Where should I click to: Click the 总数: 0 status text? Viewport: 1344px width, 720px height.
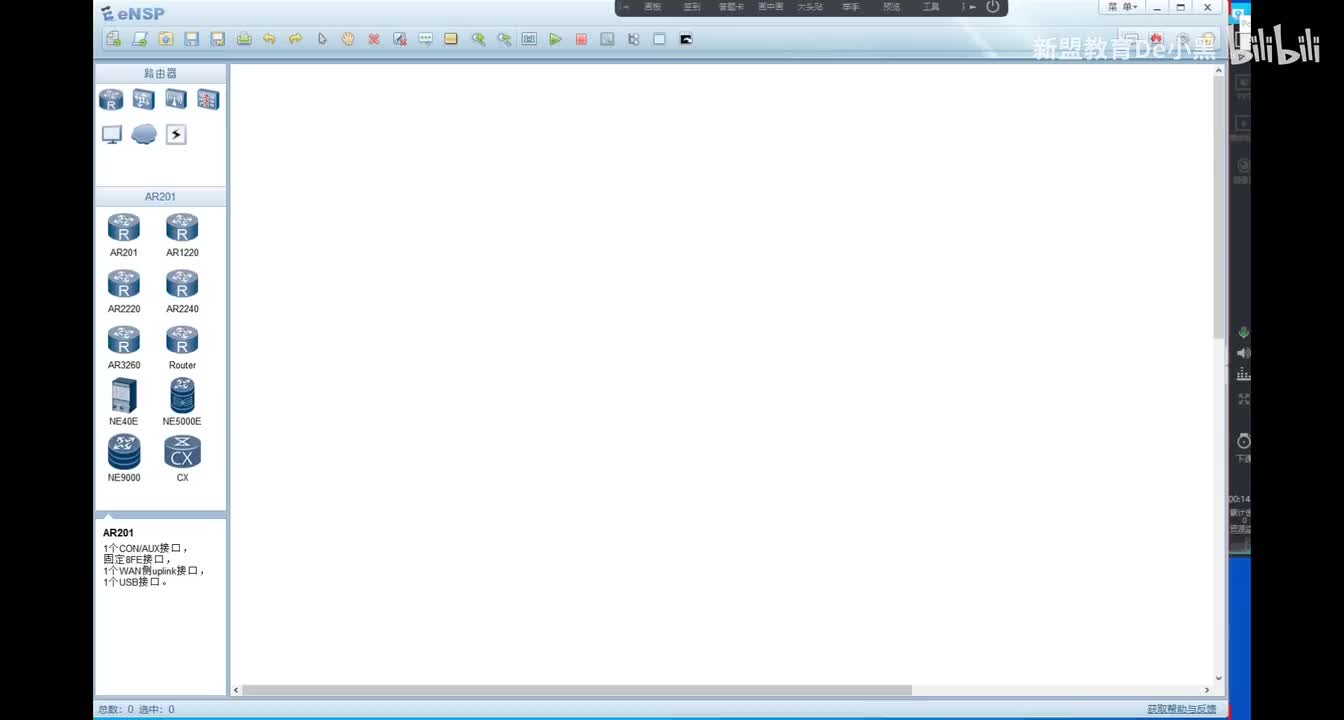point(115,709)
